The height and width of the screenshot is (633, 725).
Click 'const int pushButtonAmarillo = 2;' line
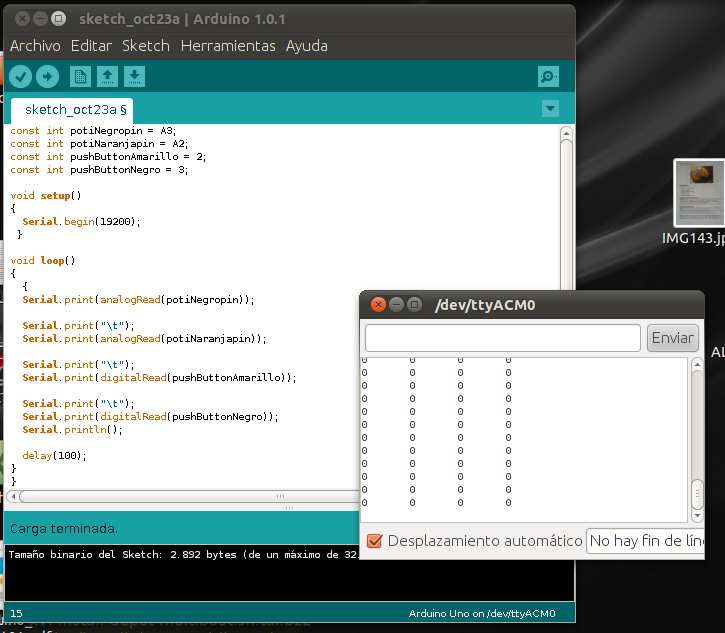coord(108,157)
